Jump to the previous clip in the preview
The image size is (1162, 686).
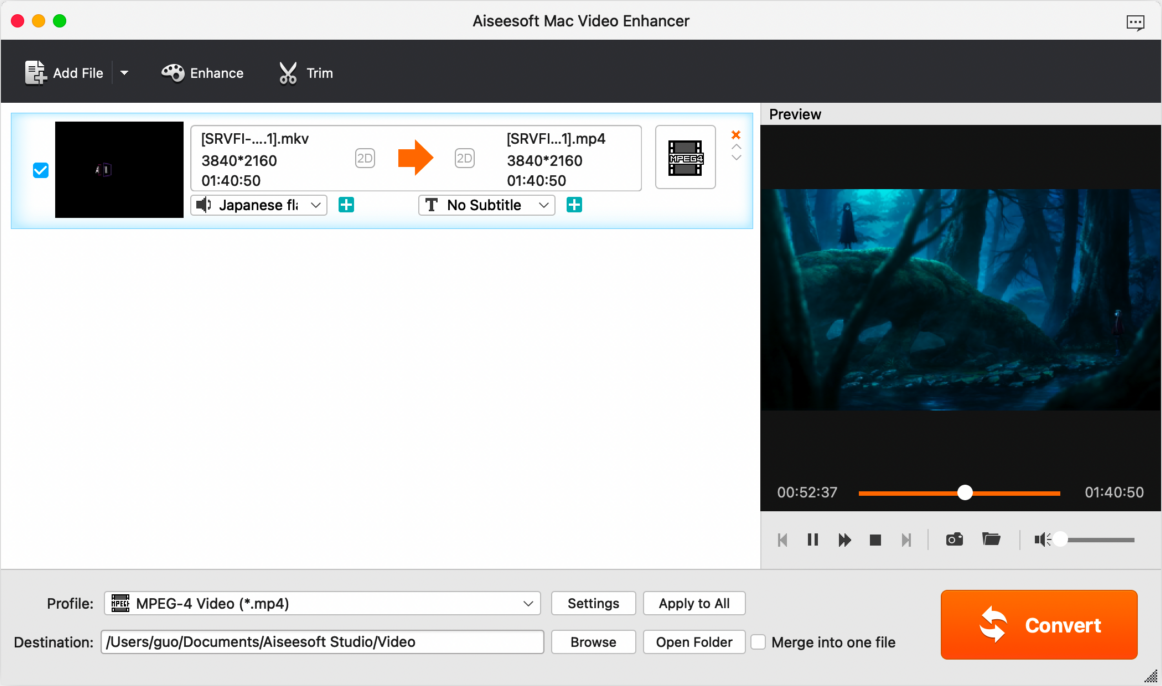783,540
